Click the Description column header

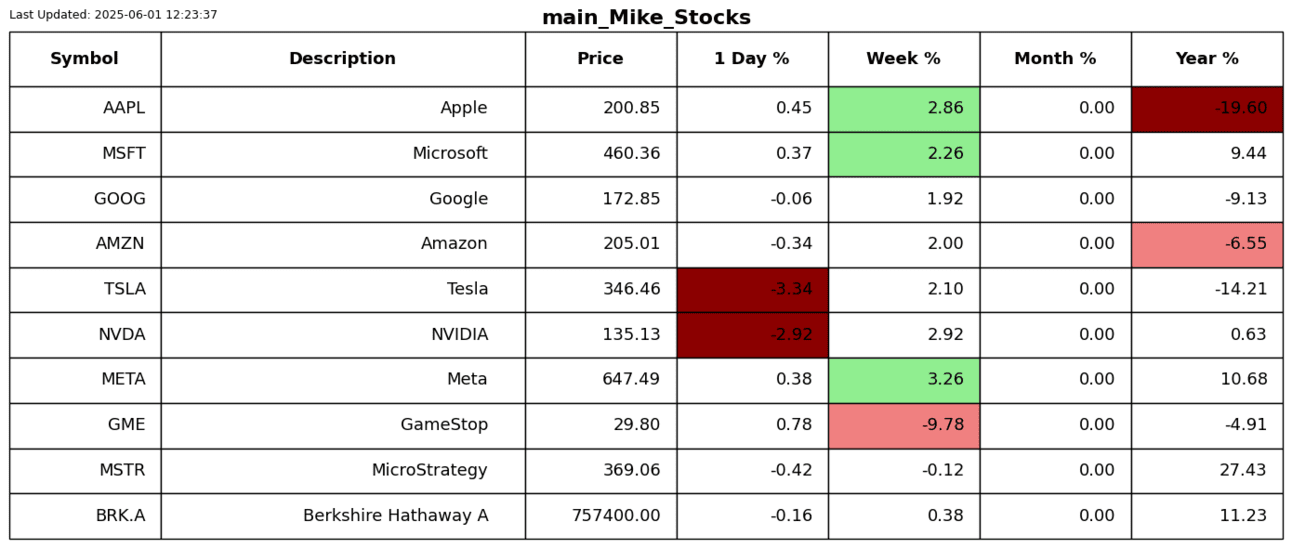pos(343,59)
